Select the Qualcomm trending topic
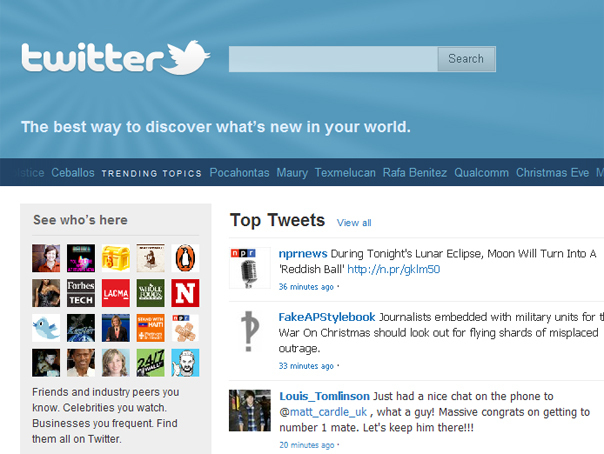The height and width of the screenshot is (454, 604). tap(482, 173)
